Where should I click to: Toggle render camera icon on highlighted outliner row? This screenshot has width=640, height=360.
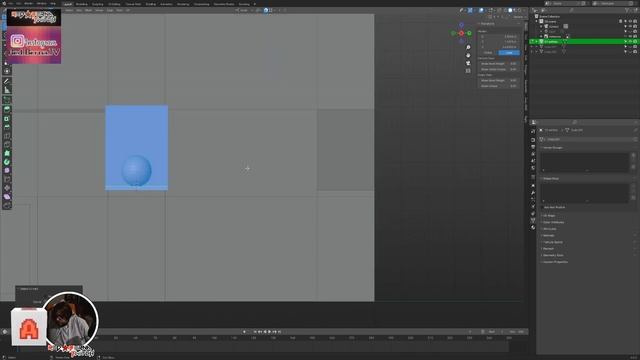pyautogui.click(x=635, y=42)
